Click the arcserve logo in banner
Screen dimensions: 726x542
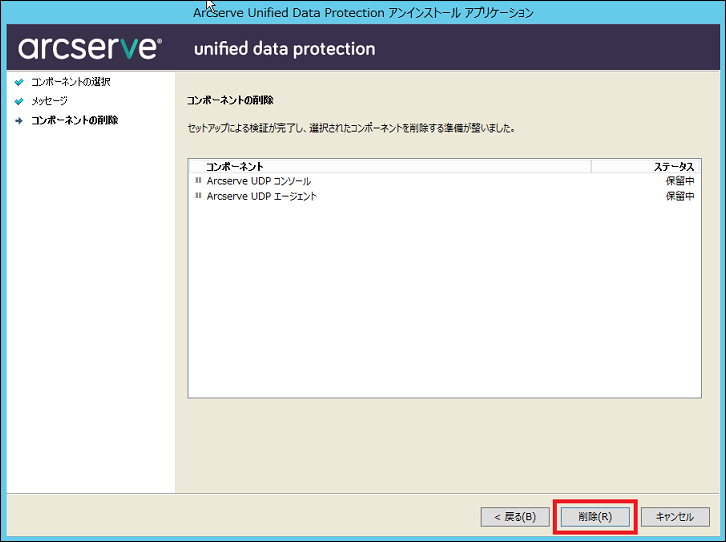tap(90, 48)
